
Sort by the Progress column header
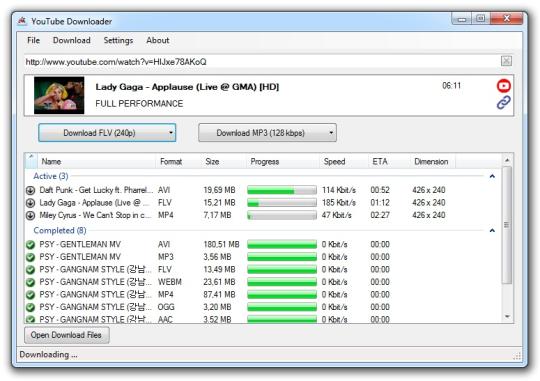282,161
